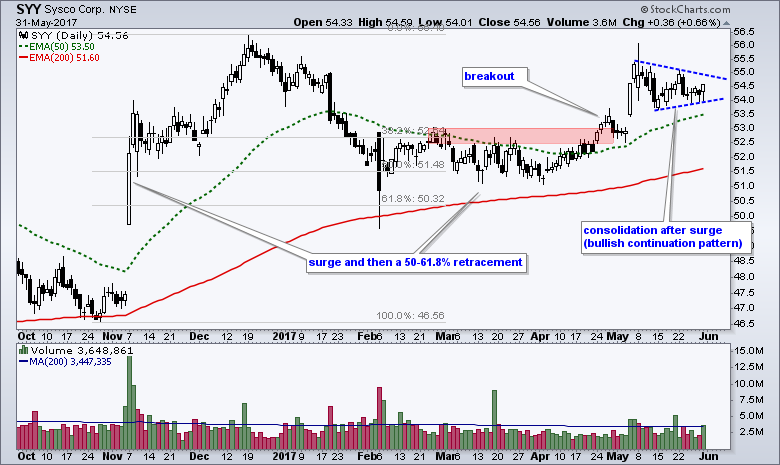Click the 2.5M volume axis label
780x465 pixels.
[749, 432]
